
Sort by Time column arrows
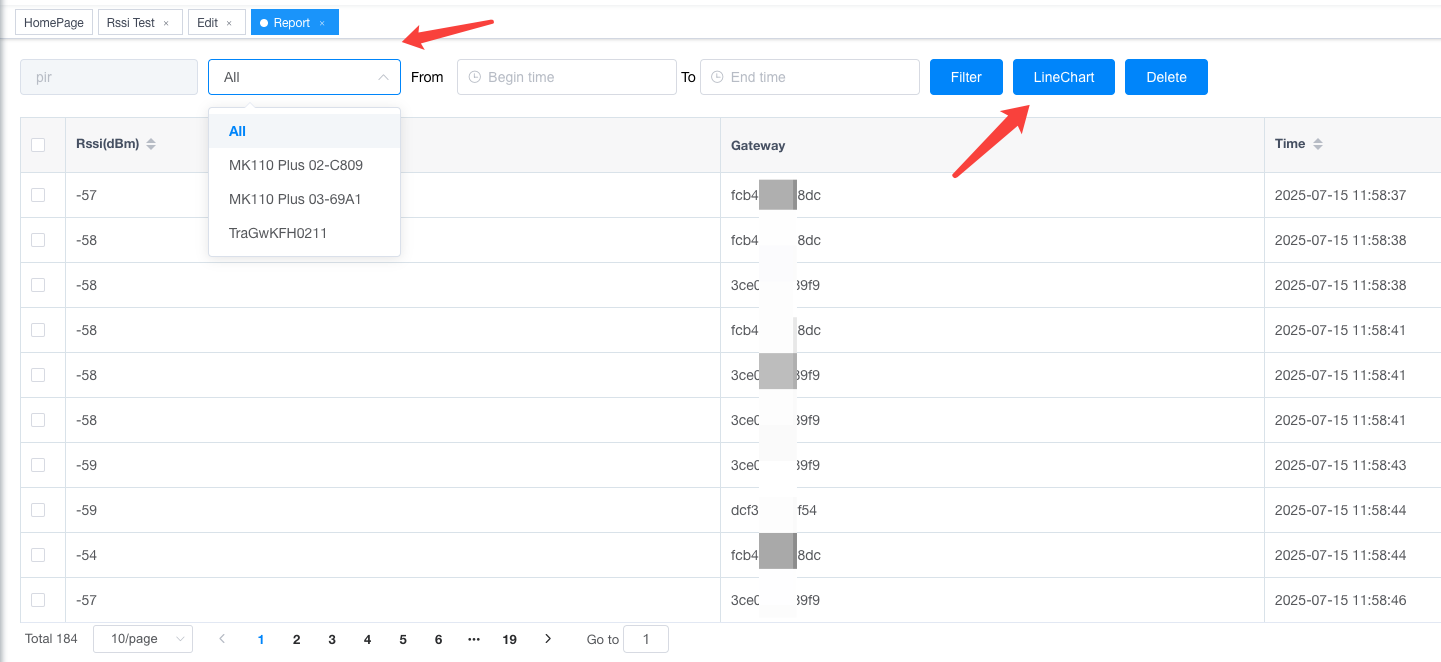tap(1318, 144)
